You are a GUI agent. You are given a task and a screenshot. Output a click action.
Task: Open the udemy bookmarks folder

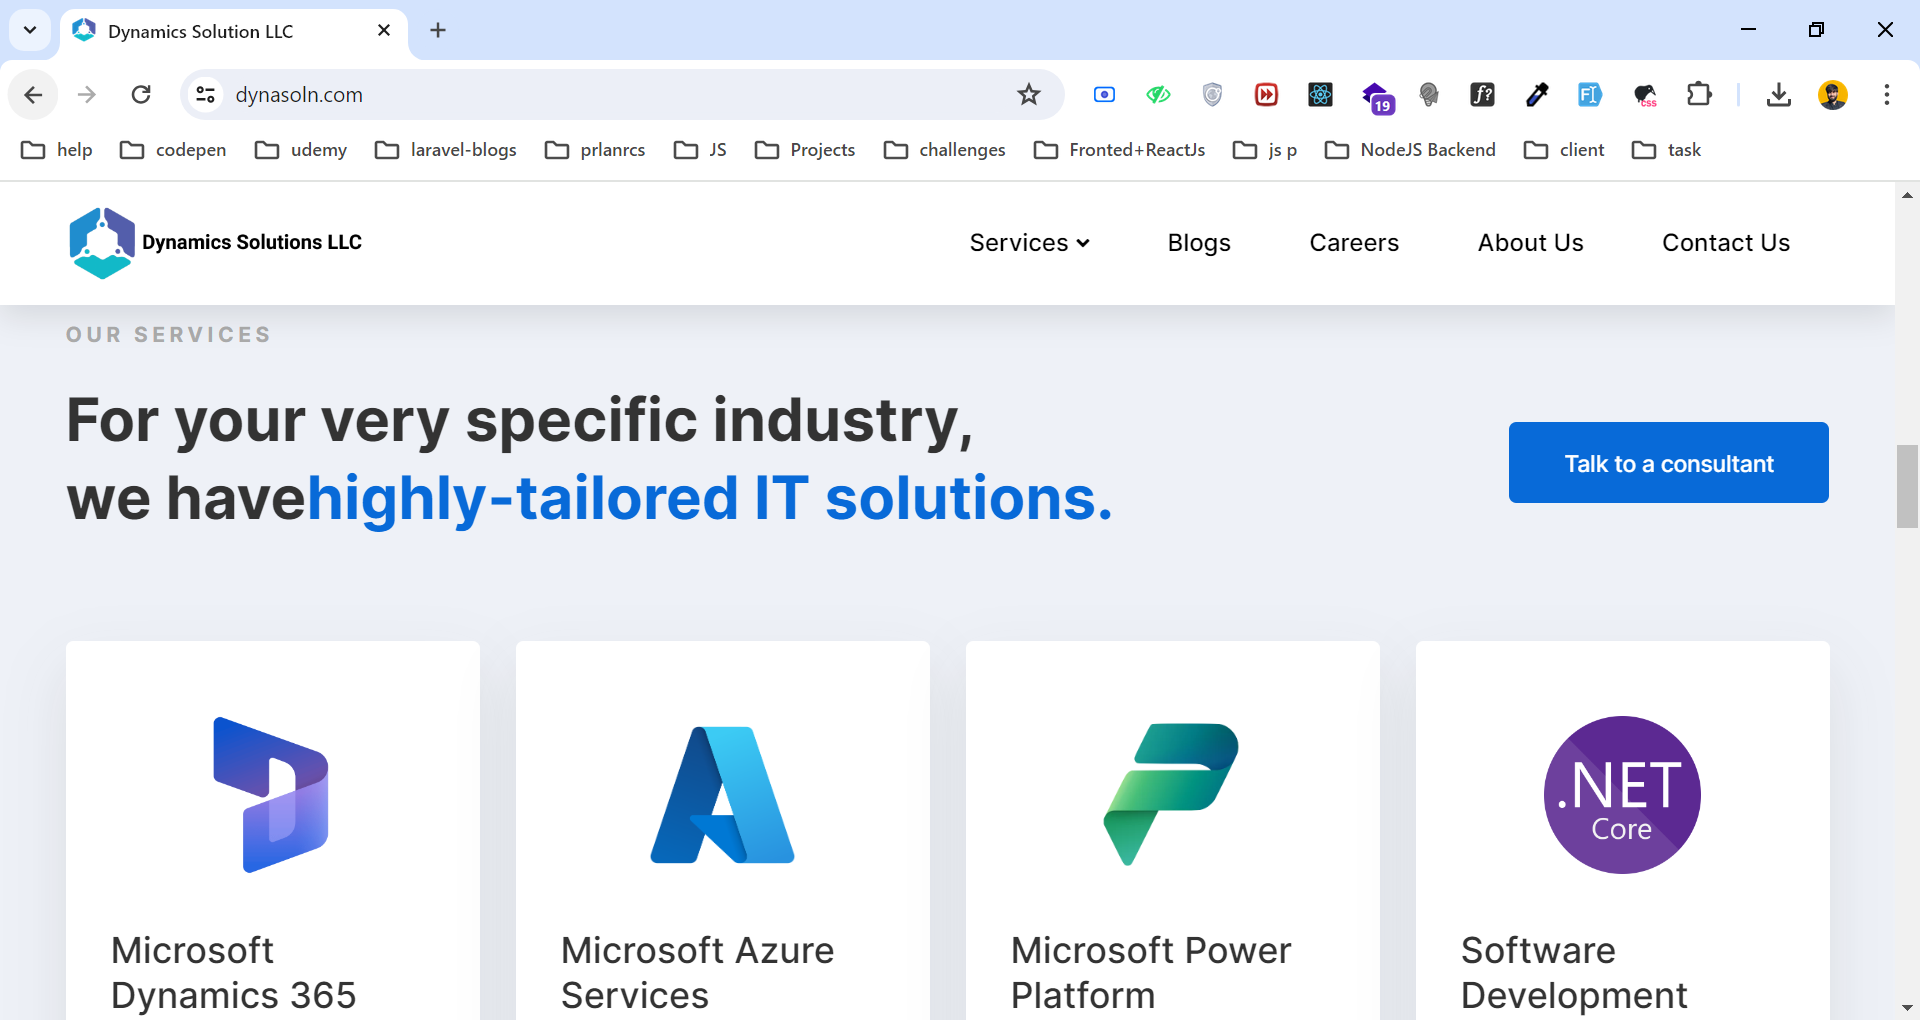[x=301, y=150]
